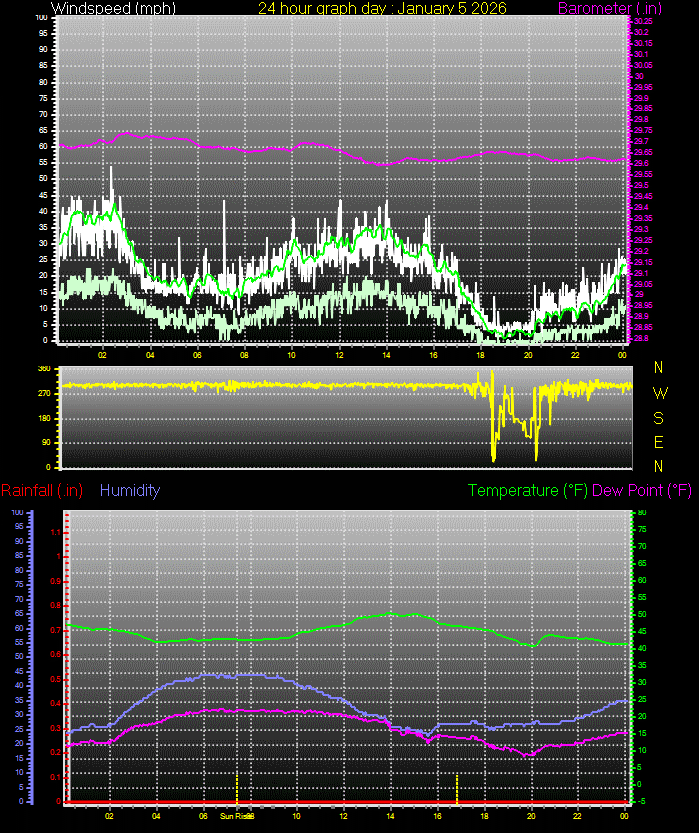This screenshot has width=699, height=833.
Task: Click the tallest wind gust spike near 02:30
Action: (x=112, y=170)
